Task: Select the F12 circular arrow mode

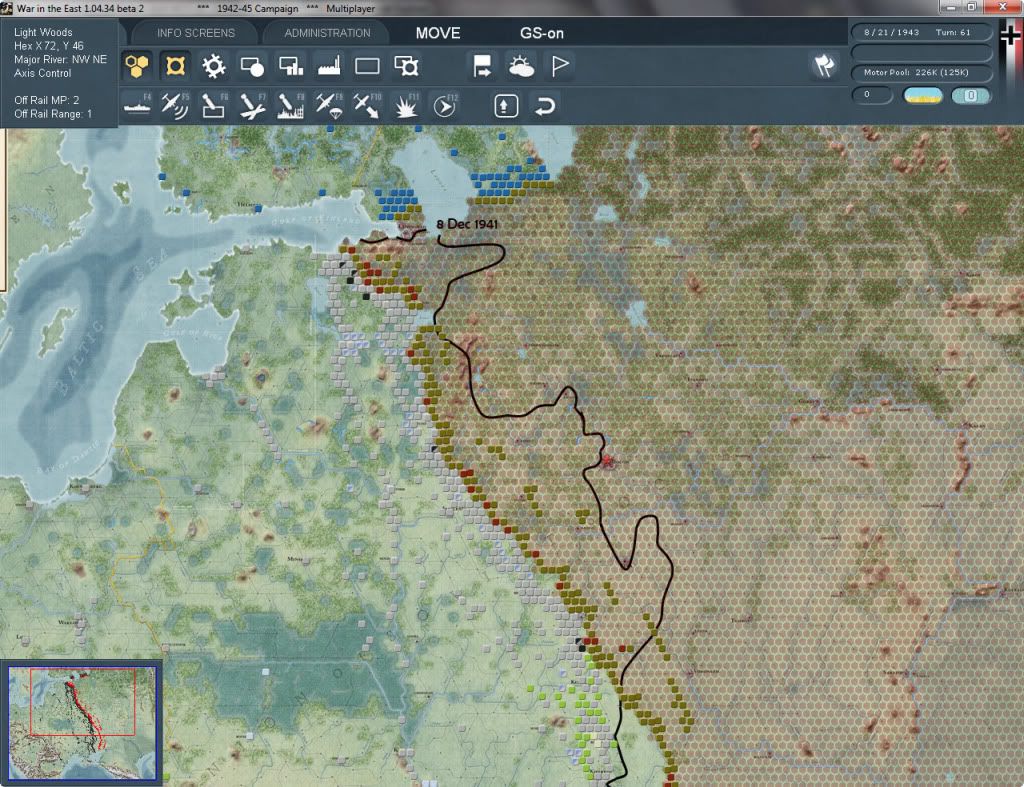Action: pos(445,106)
